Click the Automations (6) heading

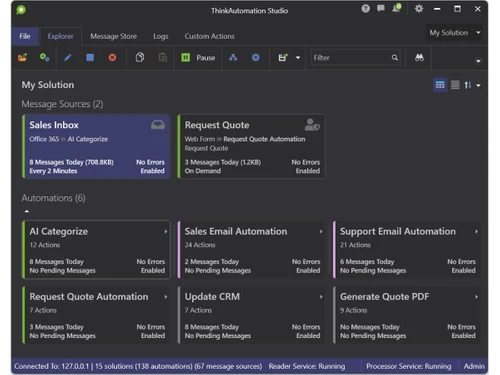[53, 198]
